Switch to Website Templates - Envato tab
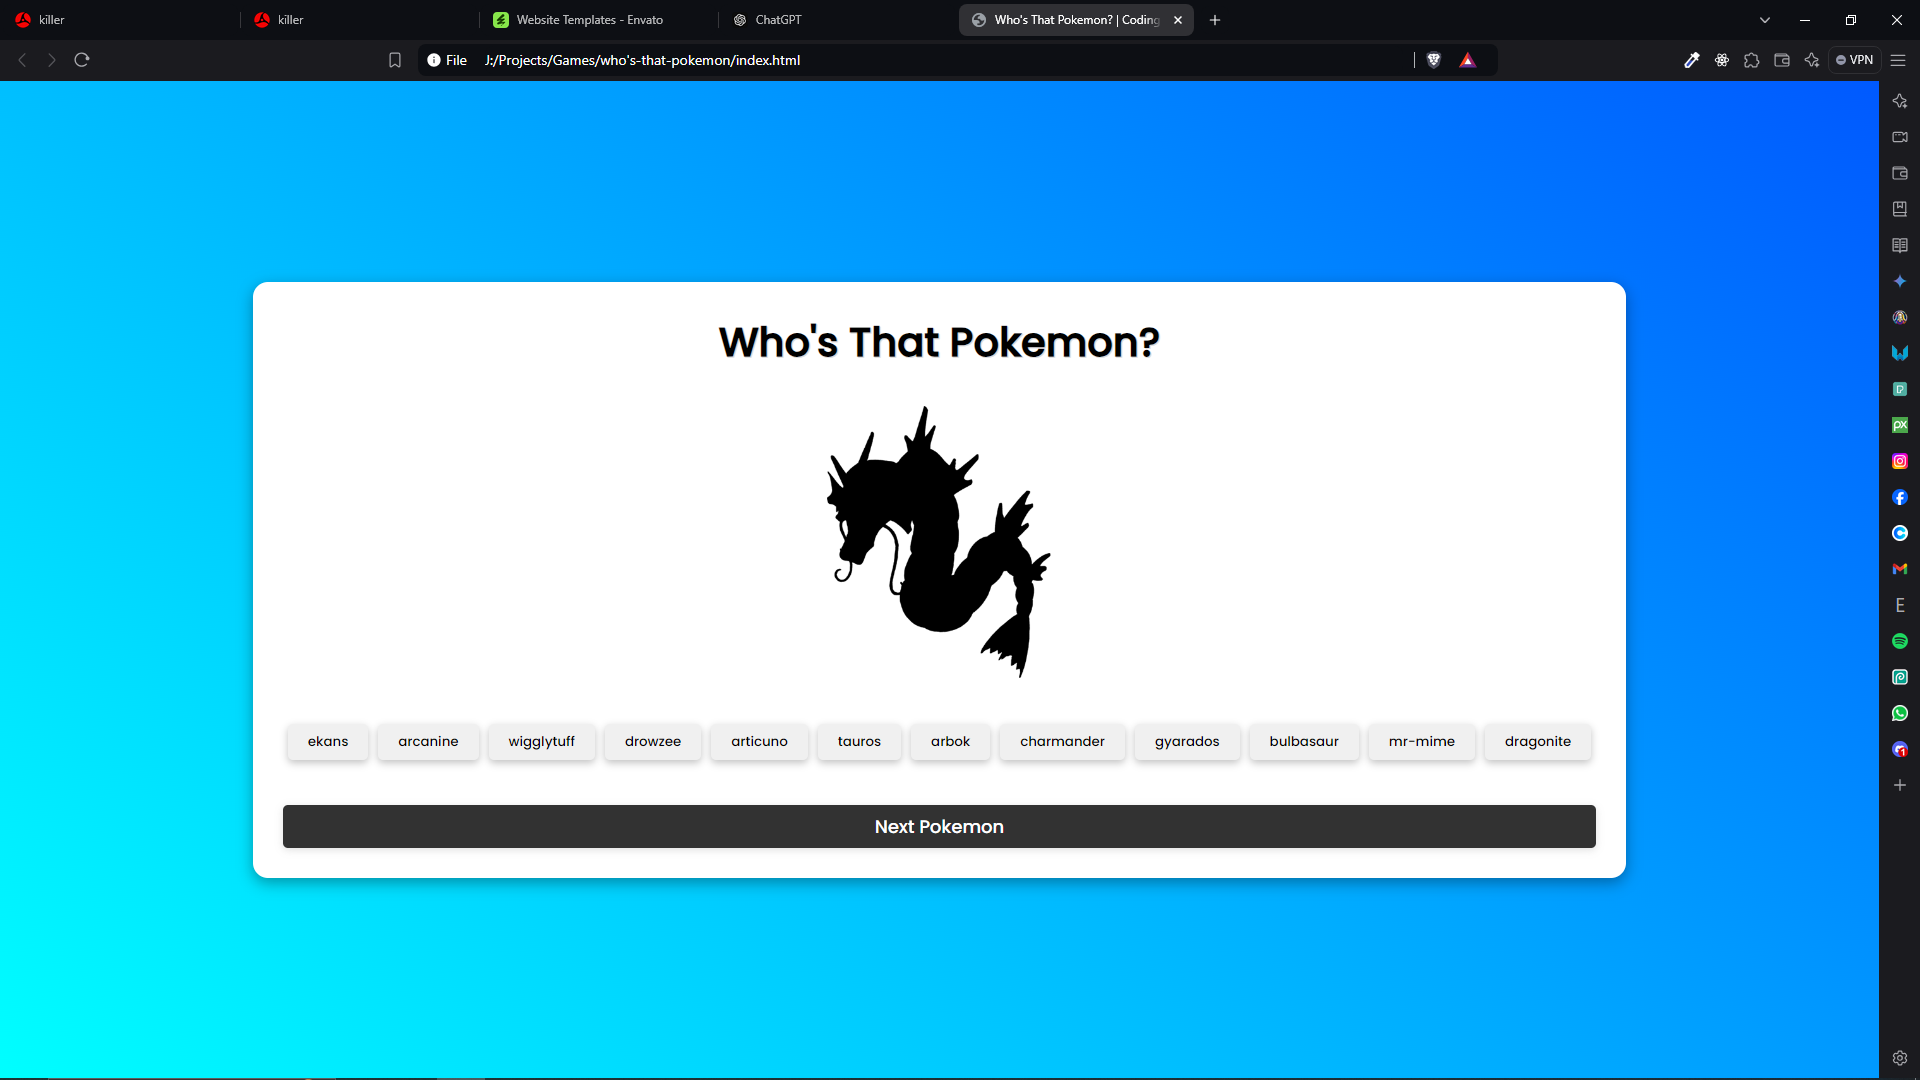 coord(598,20)
